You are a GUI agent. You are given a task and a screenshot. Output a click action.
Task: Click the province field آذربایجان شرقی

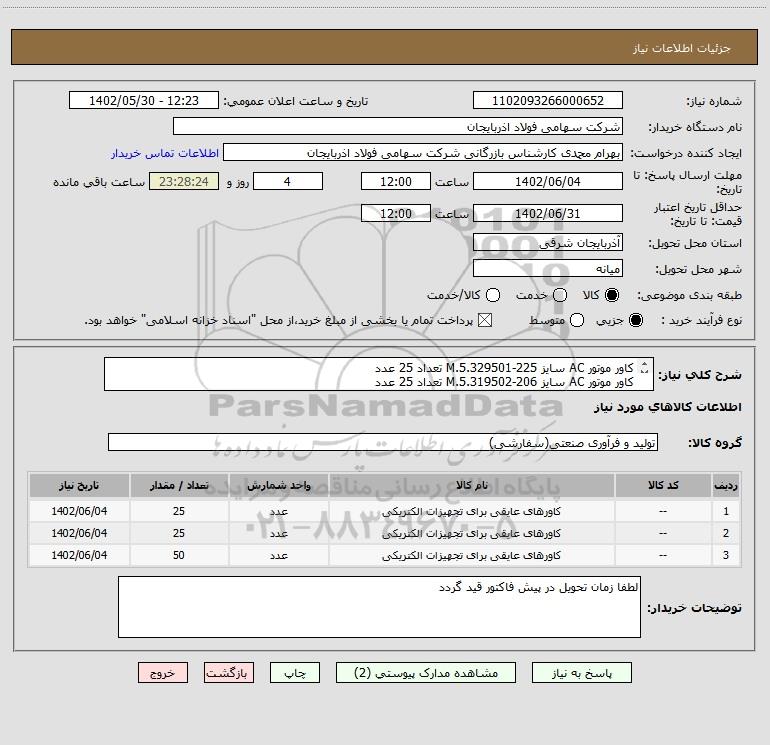pyautogui.click(x=548, y=242)
